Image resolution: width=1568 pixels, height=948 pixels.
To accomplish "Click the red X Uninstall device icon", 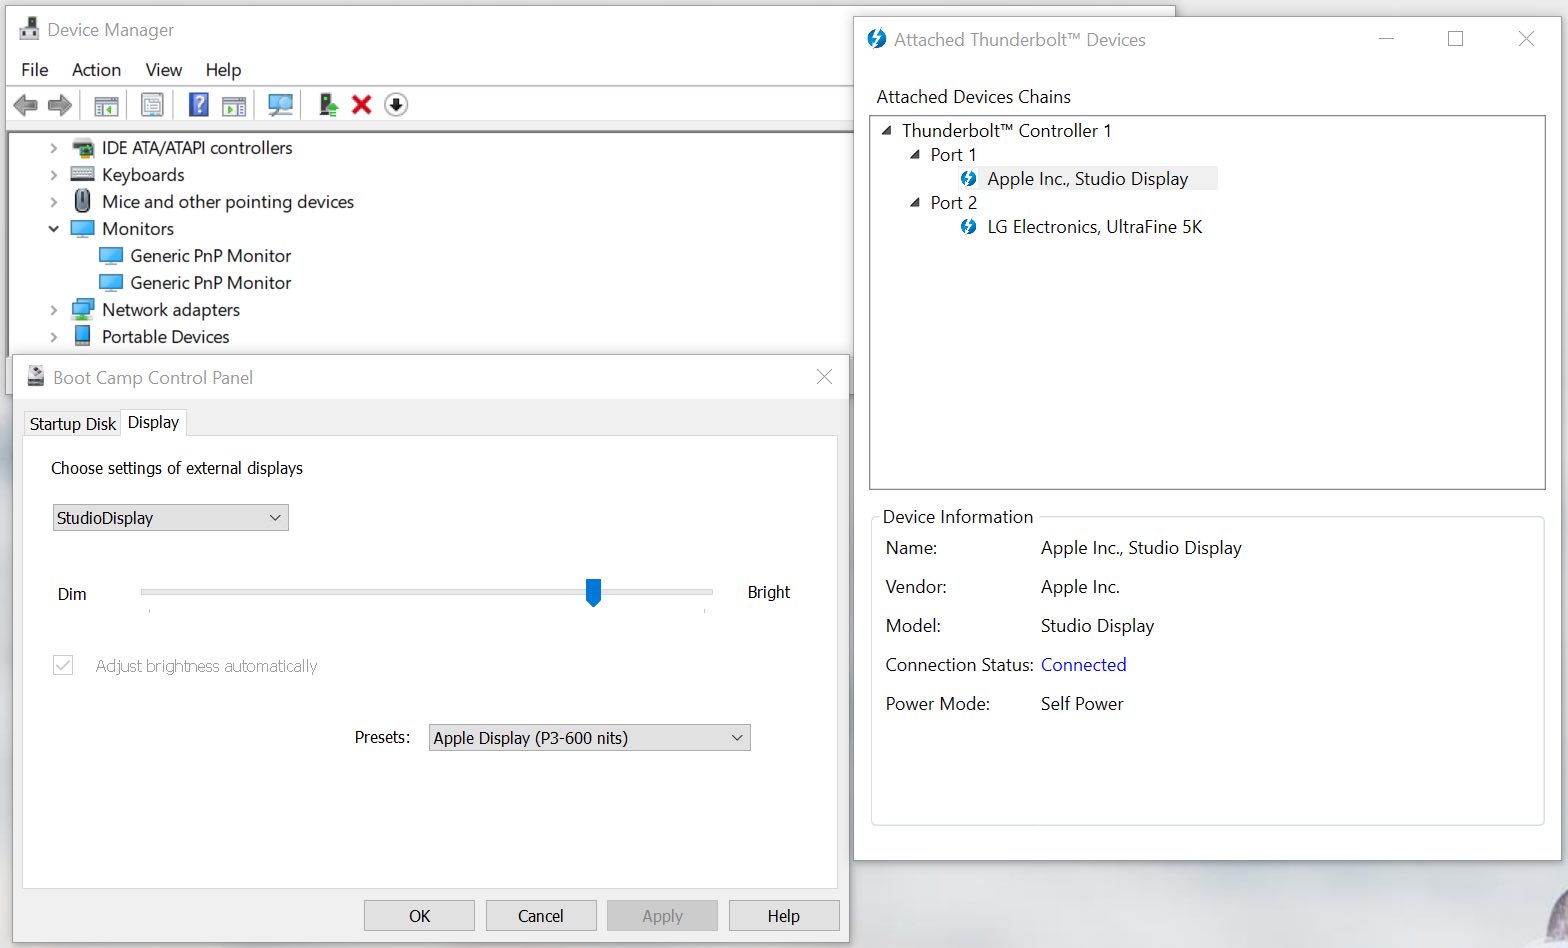I will click(x=362, y=105).
